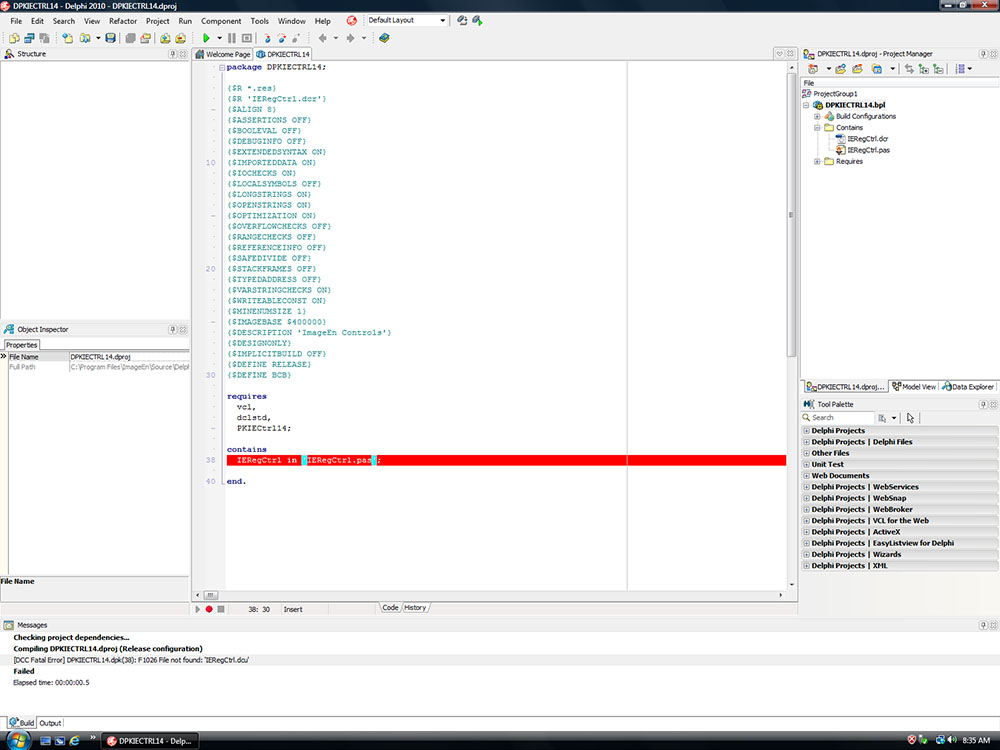1000x750 pixels.
Task: Click the Program Reset stop icon
Action: coord(247,38)
